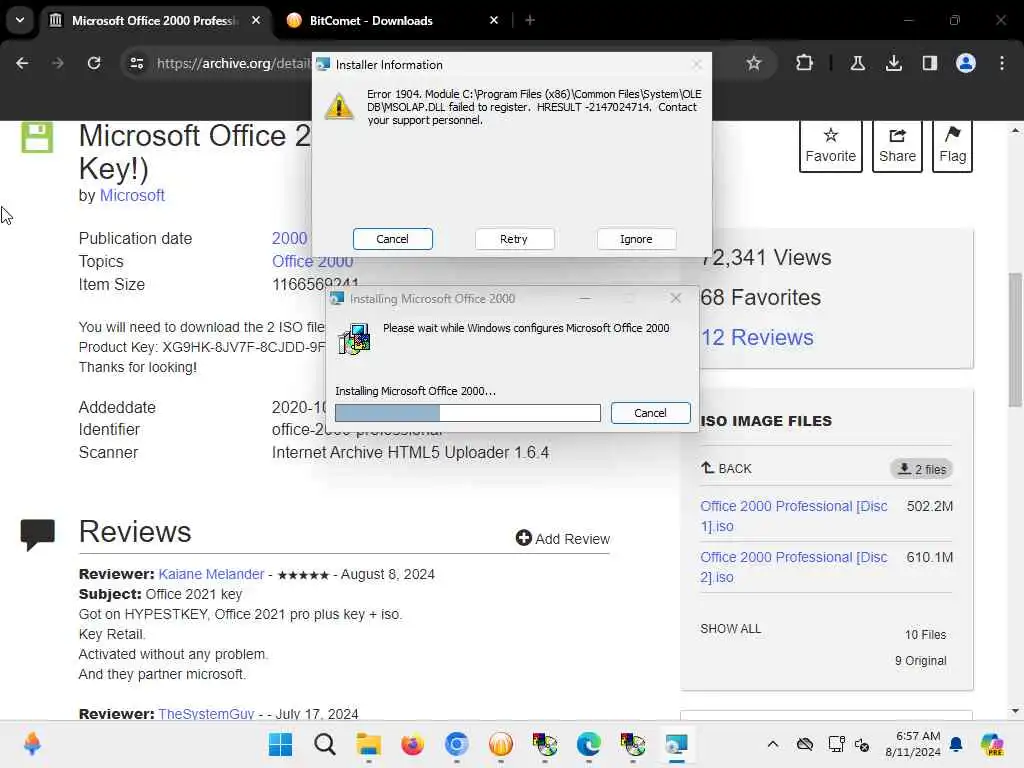This screenshot has height=768, width=1024.
Task: Click the Favorite star button
Action: pyautogui.click(x=830, y=146)
